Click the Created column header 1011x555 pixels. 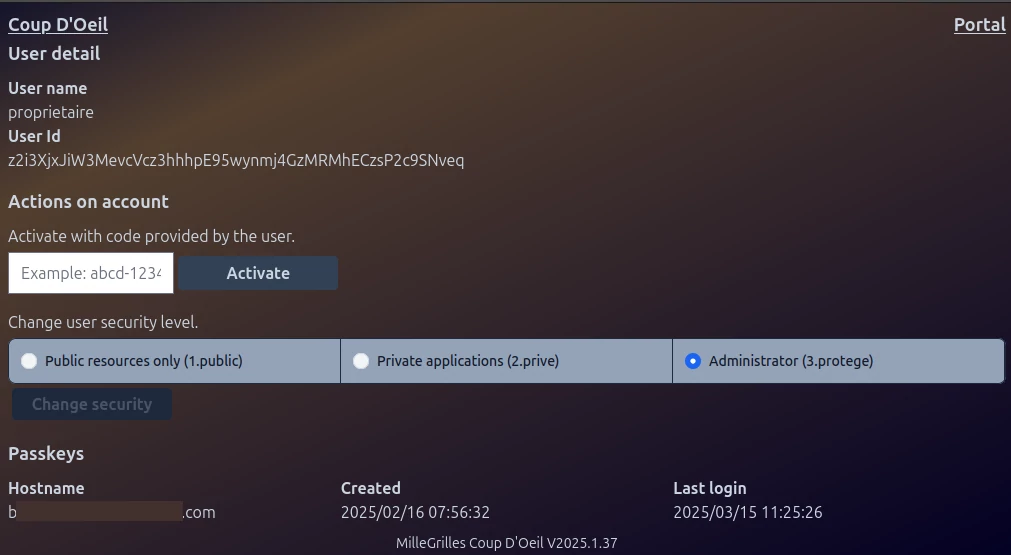370,488
